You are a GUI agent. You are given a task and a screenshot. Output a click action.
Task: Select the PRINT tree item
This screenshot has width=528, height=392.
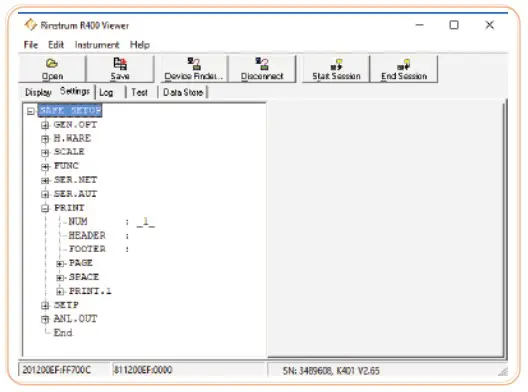pyautogui.click(x=69, y=208)
